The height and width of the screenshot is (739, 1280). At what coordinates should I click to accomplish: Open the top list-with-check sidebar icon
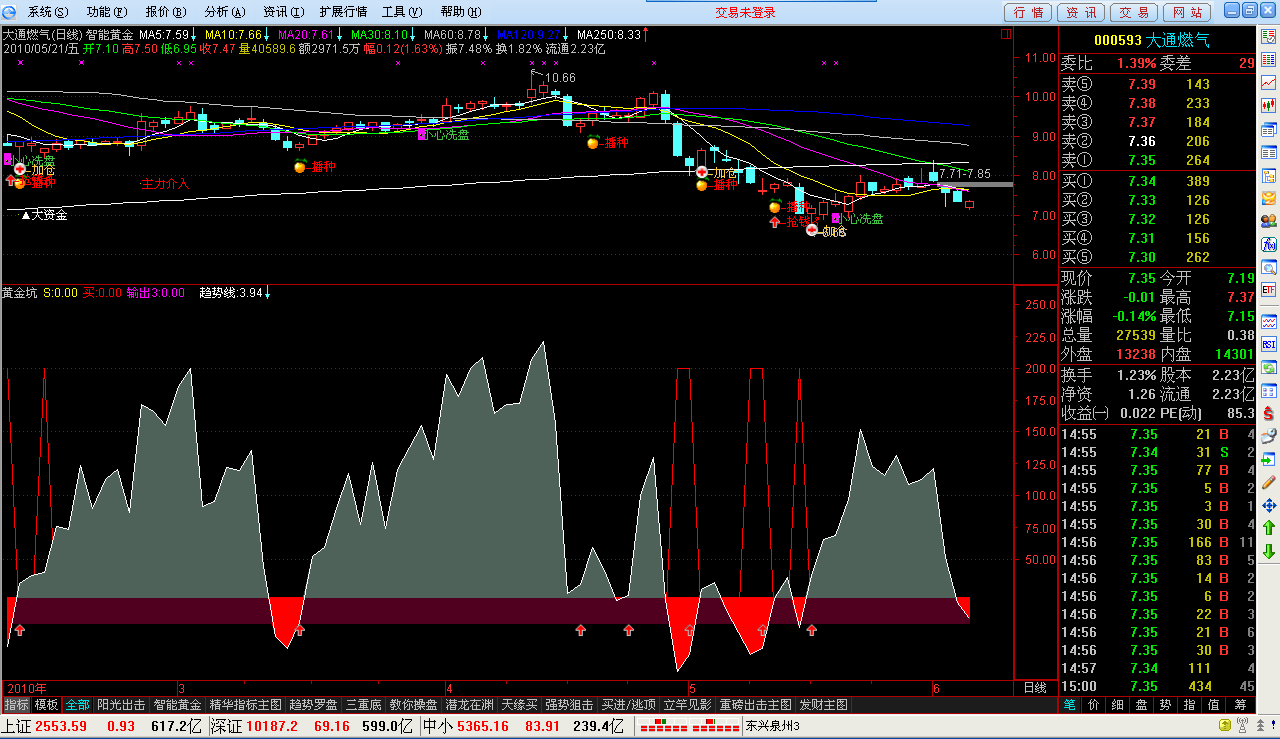(1268, 36)
